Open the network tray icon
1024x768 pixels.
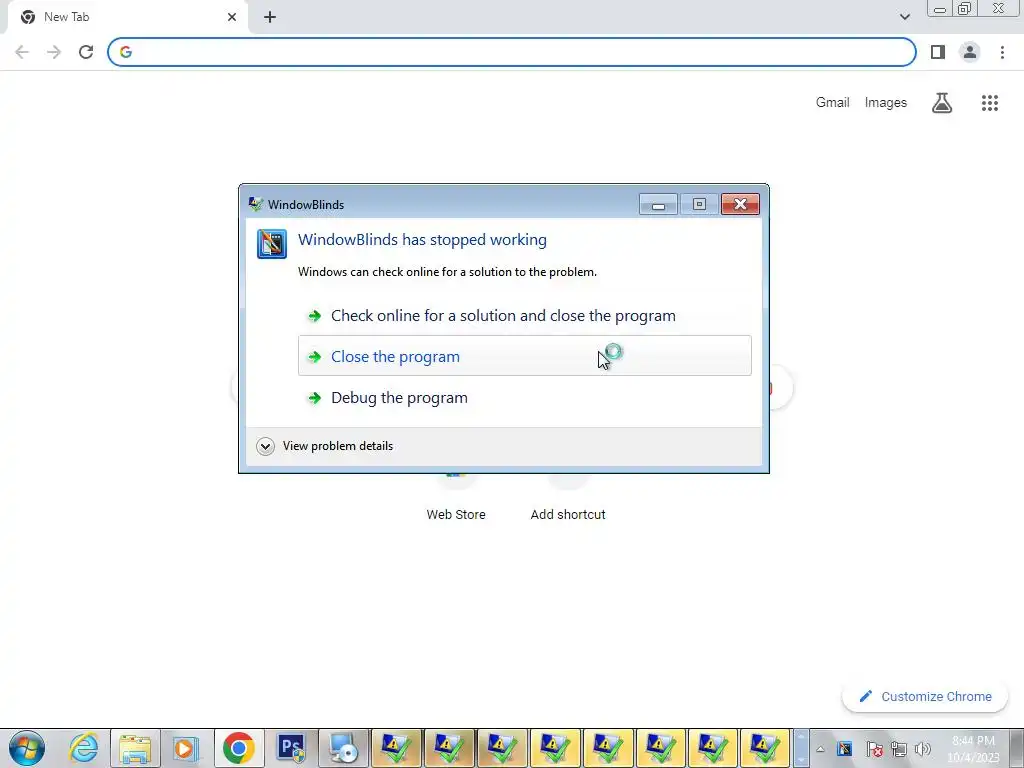click(x=899, y=749)
